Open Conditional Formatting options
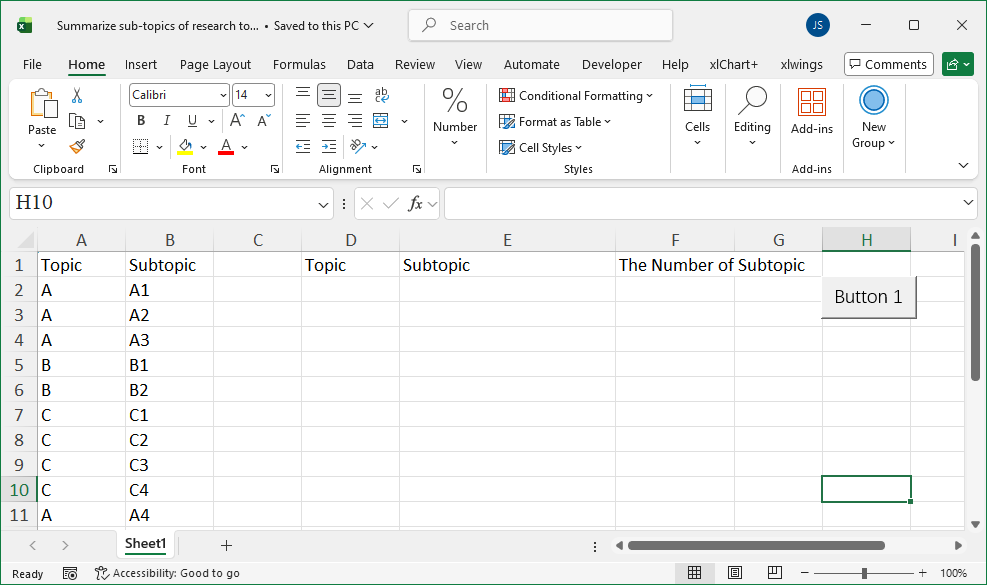 pos(577,95)
